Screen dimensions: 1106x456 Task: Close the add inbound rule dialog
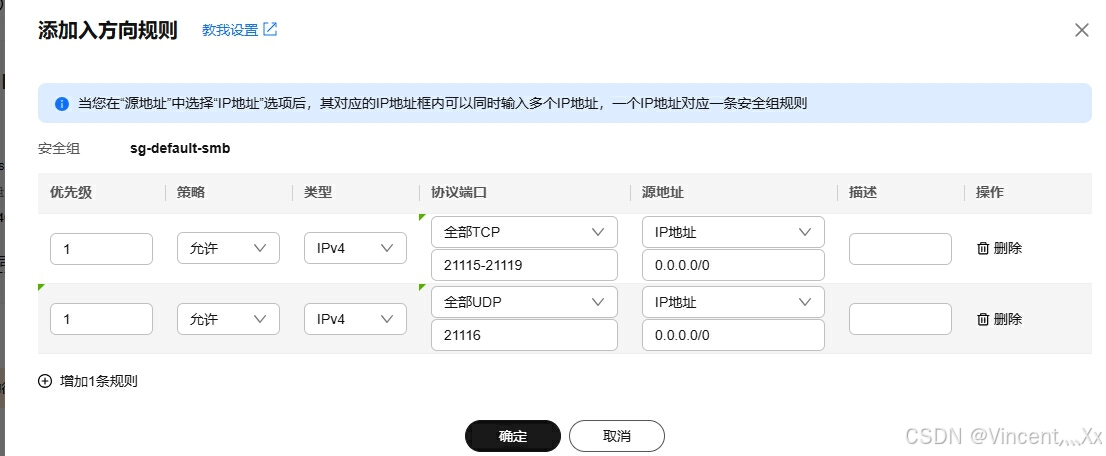click(x=1081, y=30)
